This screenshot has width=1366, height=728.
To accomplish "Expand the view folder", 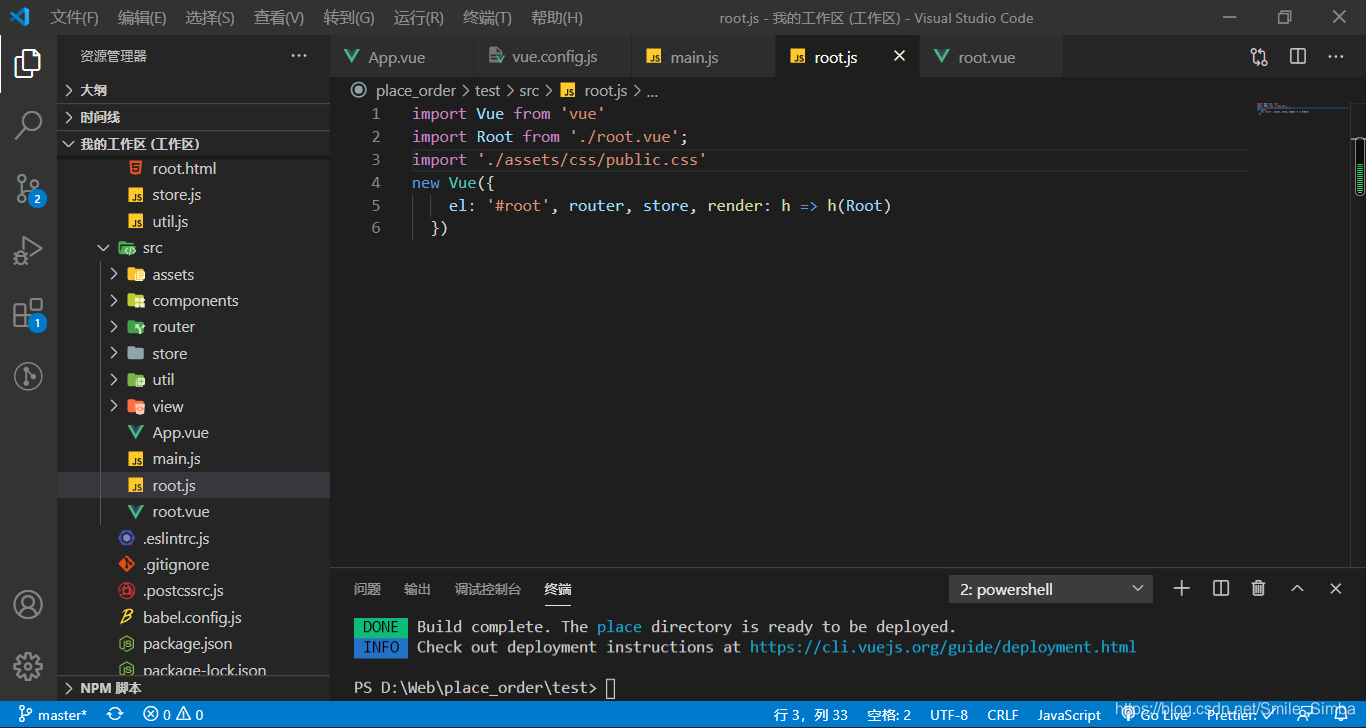I will 193,407.
